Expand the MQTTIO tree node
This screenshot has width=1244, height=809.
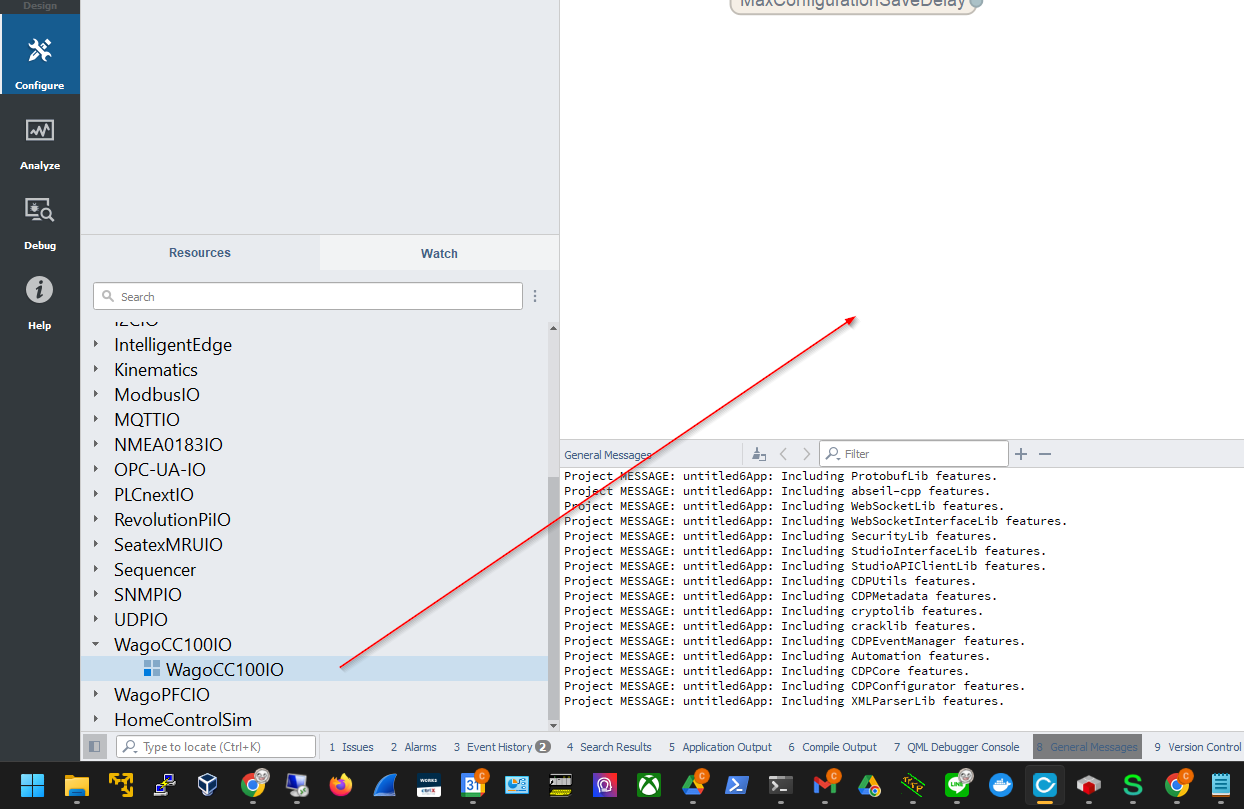pyautogui.click(x=96, y=419)
